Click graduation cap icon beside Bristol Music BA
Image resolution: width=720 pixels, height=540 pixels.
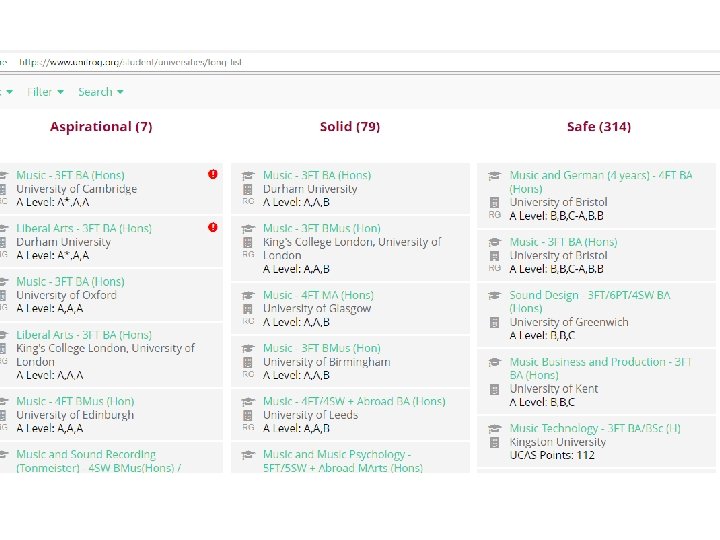[495, 242]
